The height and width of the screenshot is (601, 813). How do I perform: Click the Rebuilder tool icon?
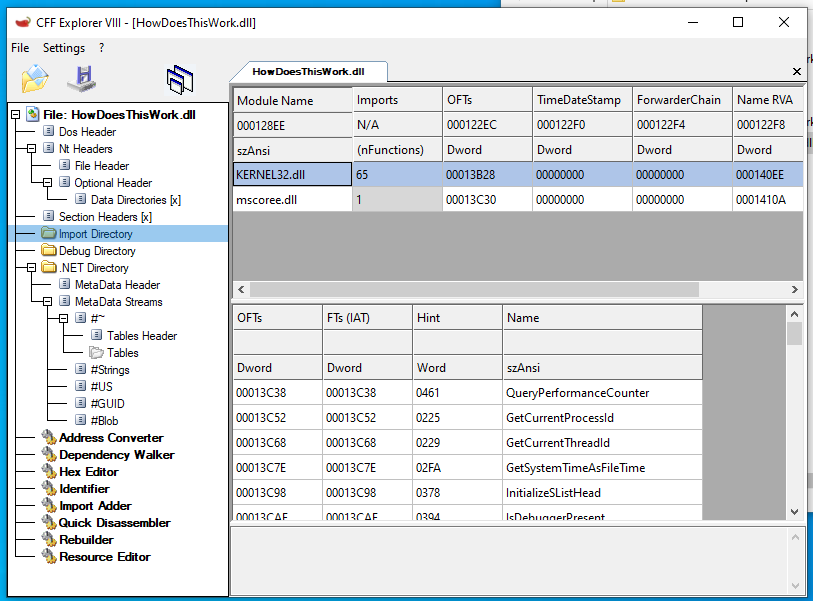49,539
